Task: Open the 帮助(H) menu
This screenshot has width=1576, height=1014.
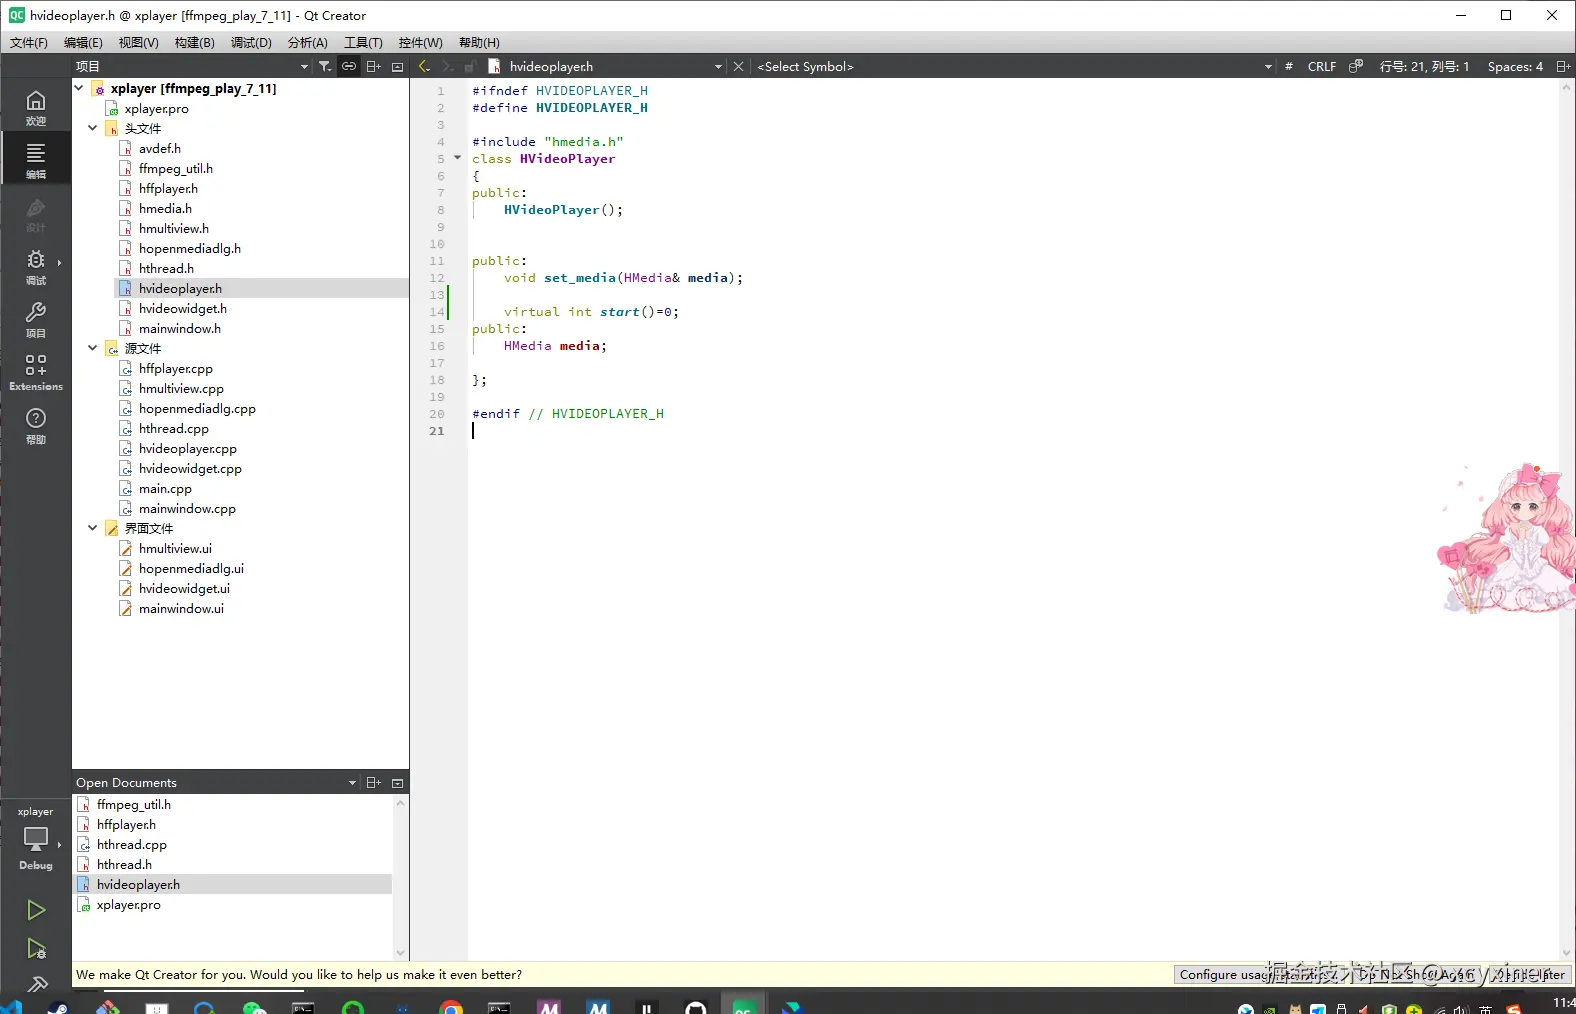Action: pos(479,42)
